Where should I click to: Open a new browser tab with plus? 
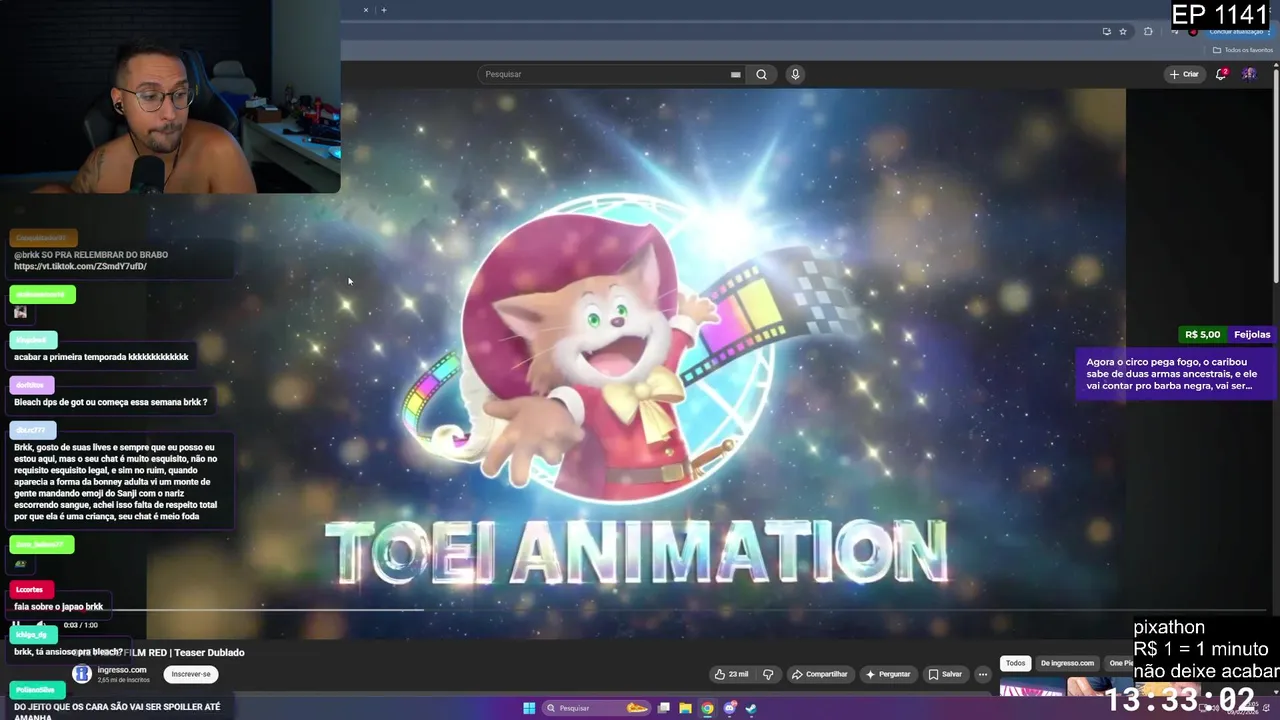click(383, 10)
